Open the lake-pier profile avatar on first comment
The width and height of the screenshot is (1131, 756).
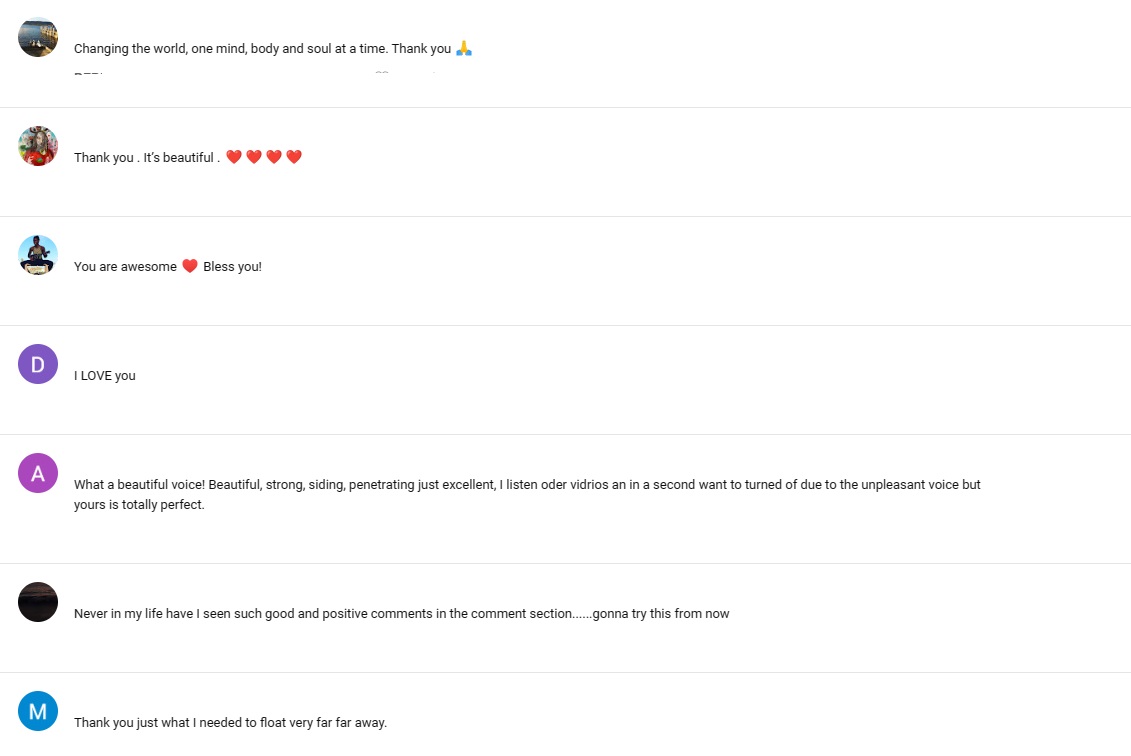pos(38,37)
